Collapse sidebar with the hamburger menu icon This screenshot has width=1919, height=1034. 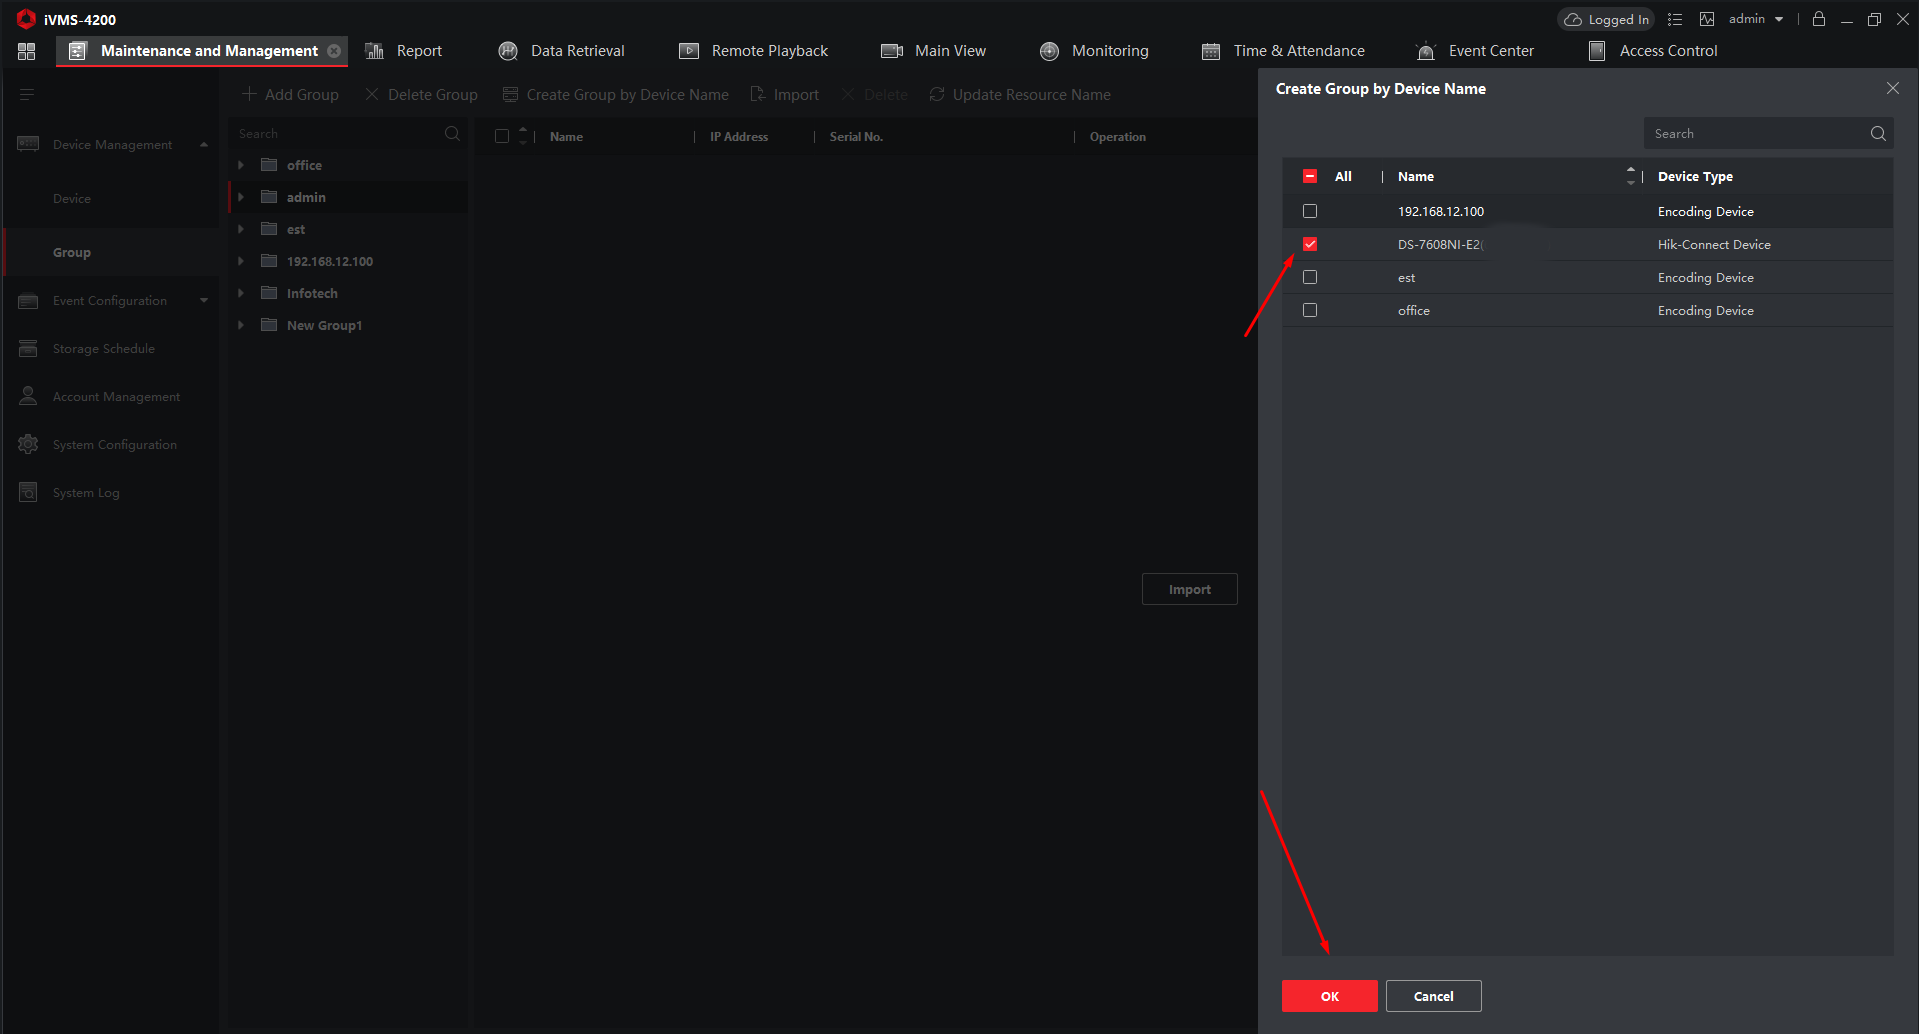tap(27, 95)
